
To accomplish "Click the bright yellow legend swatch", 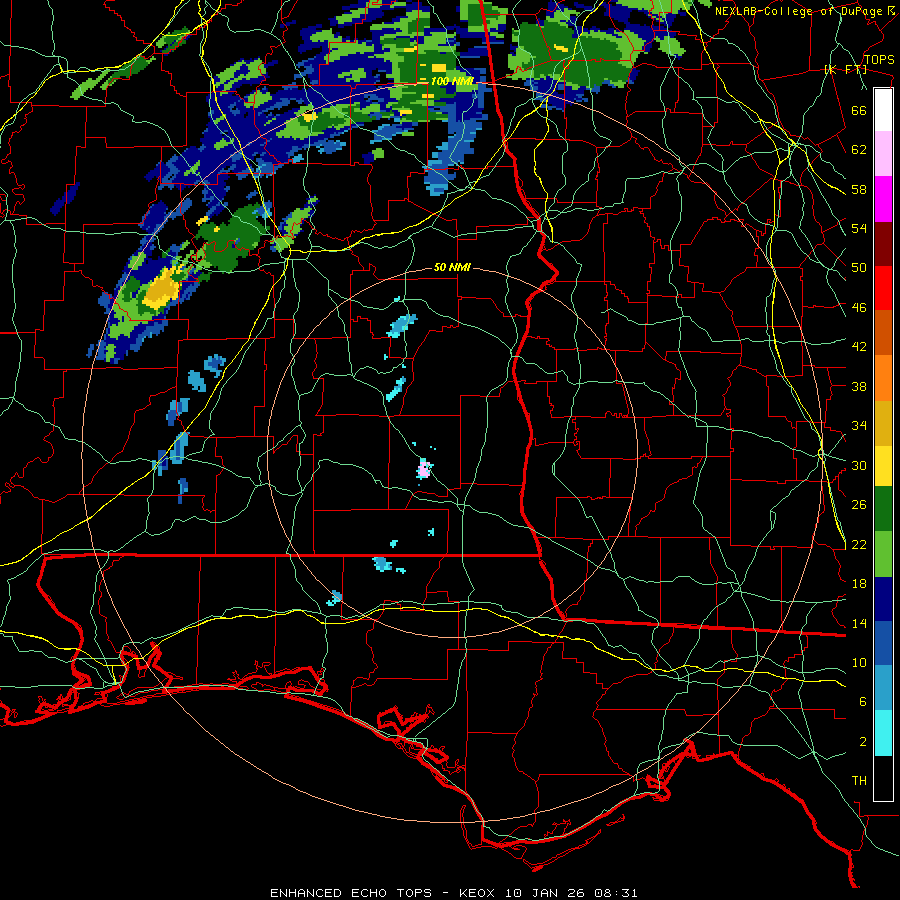I will click(883, 465).
